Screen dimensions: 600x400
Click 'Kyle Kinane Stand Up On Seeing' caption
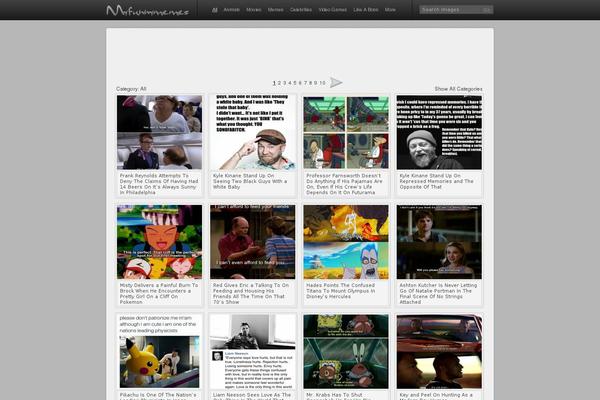250,181
